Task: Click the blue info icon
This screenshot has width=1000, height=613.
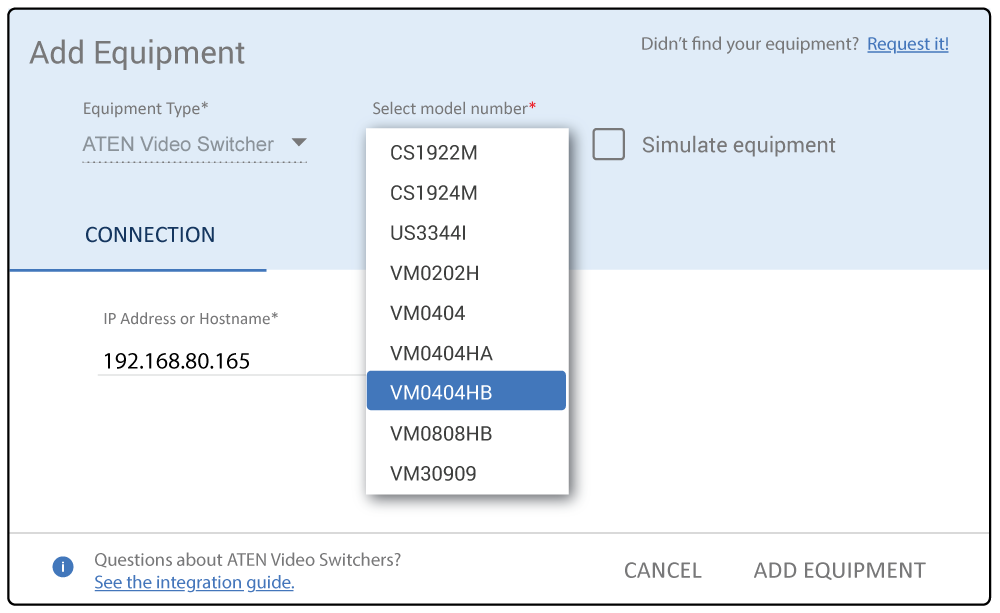Action: click(x=62, y=566)
